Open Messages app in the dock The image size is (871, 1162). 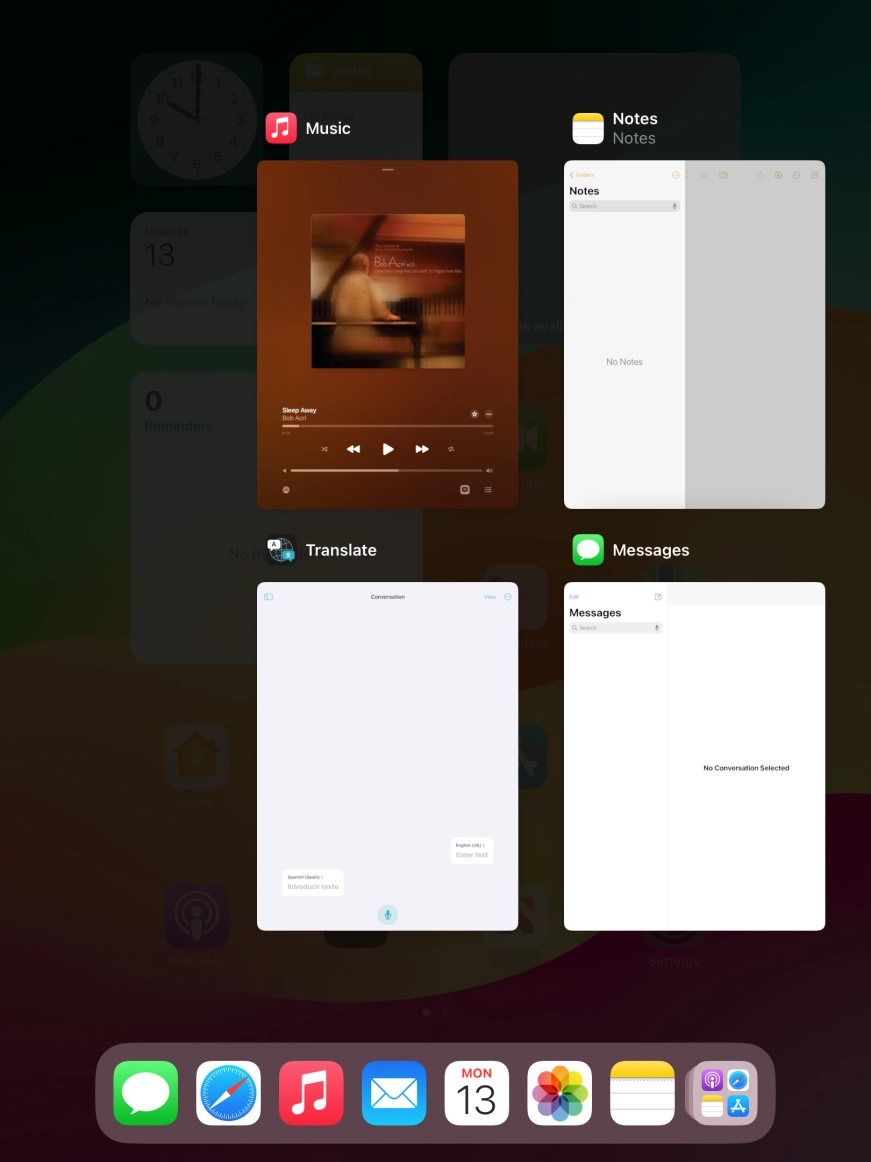coord(146,1093)
